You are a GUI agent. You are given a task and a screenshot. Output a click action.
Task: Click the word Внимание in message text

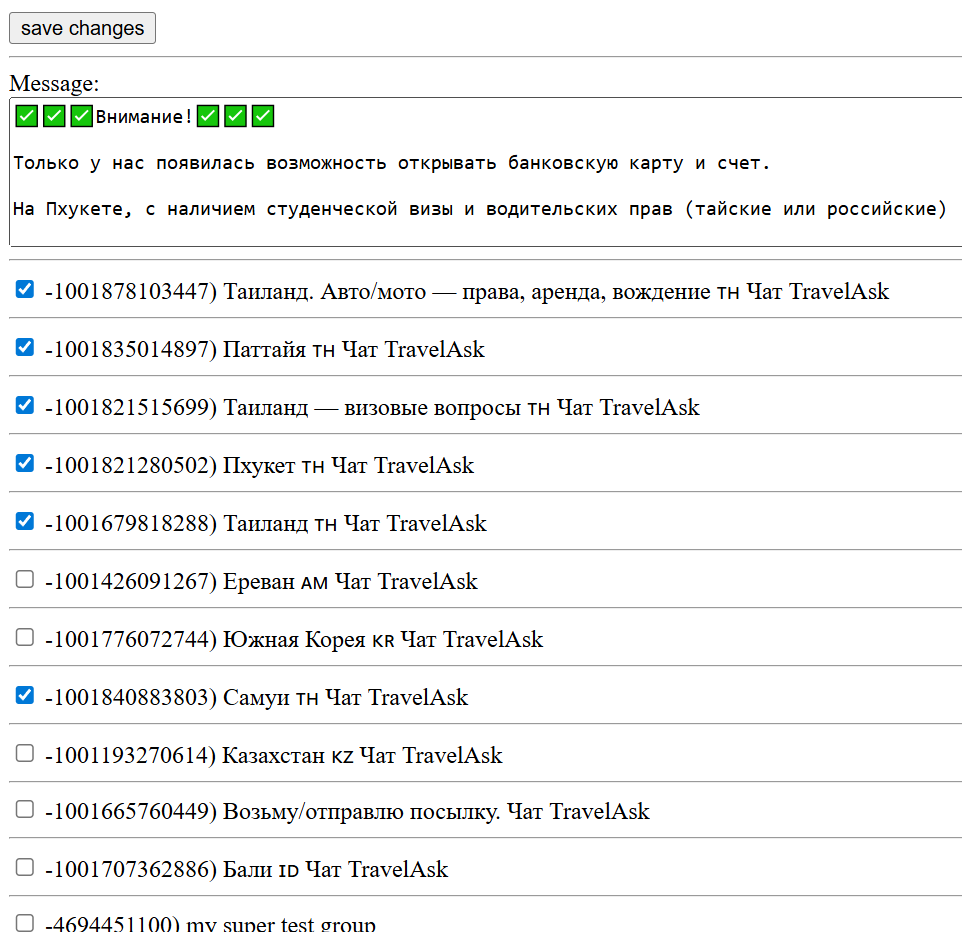[140, 117]
